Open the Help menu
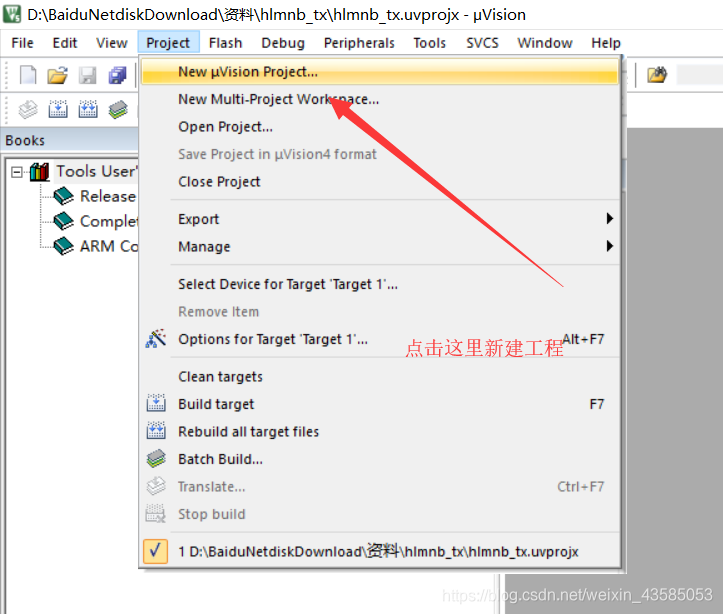Screen dimensions: 723x614 tap(606, 43)
